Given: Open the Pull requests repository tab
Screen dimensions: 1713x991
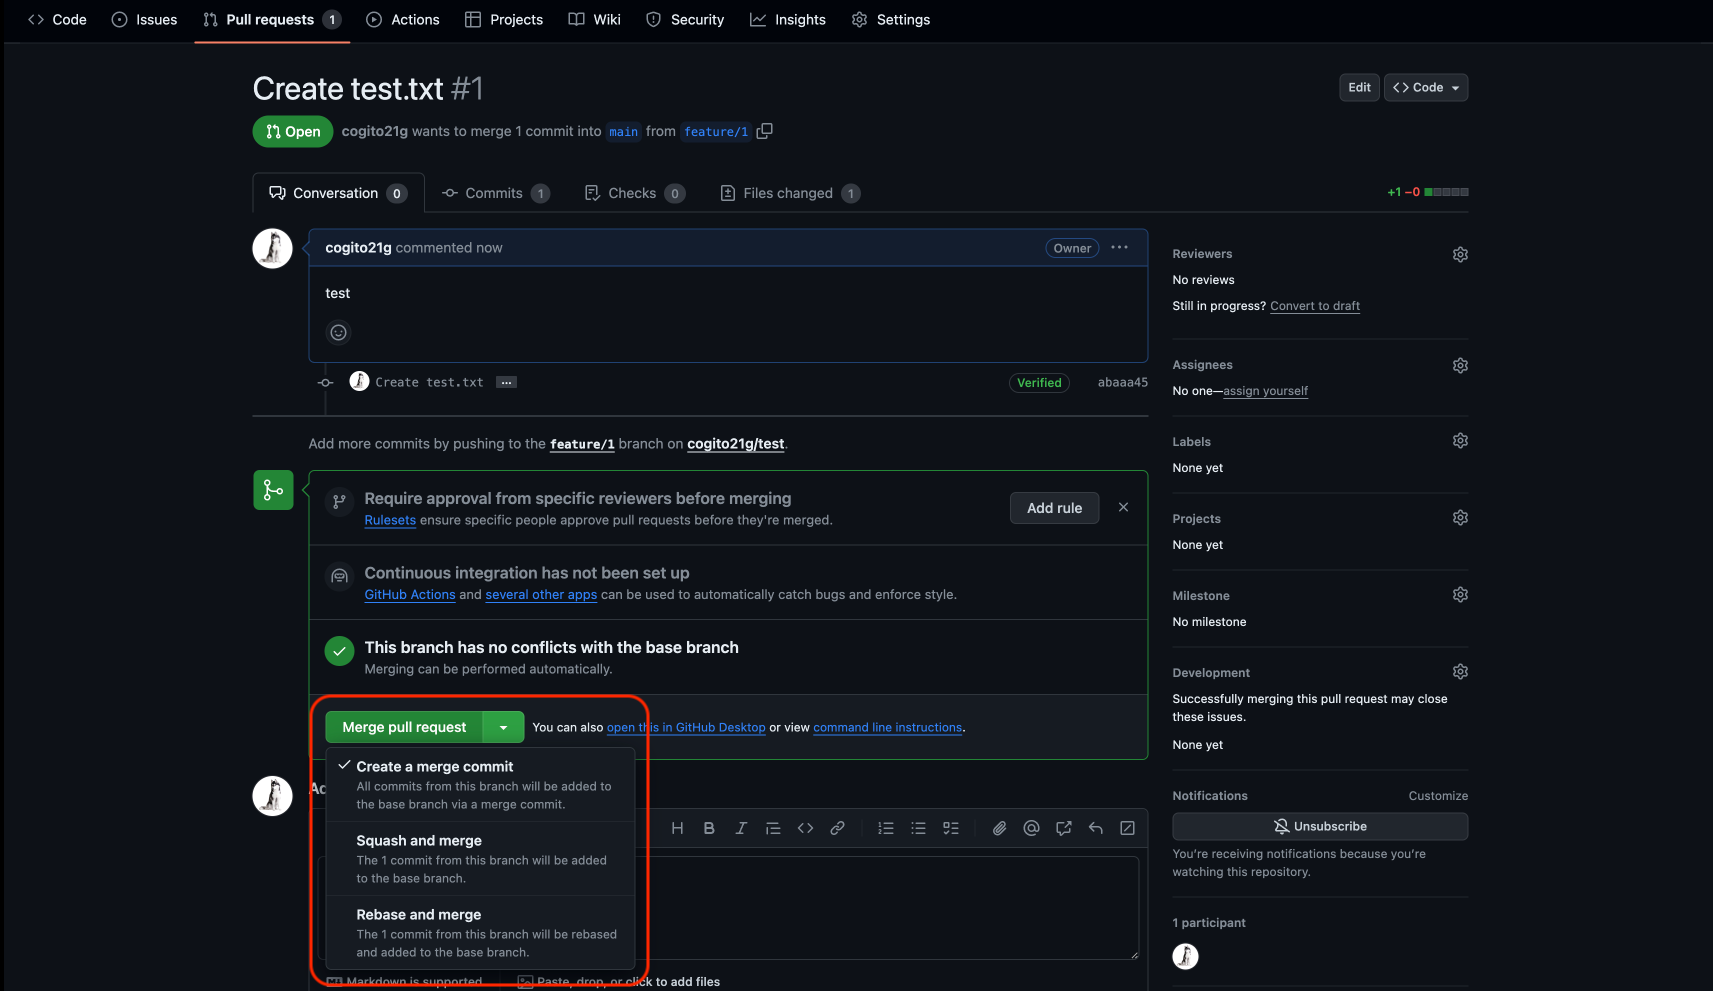Looking at the screenshot, I should pos(272,19).
